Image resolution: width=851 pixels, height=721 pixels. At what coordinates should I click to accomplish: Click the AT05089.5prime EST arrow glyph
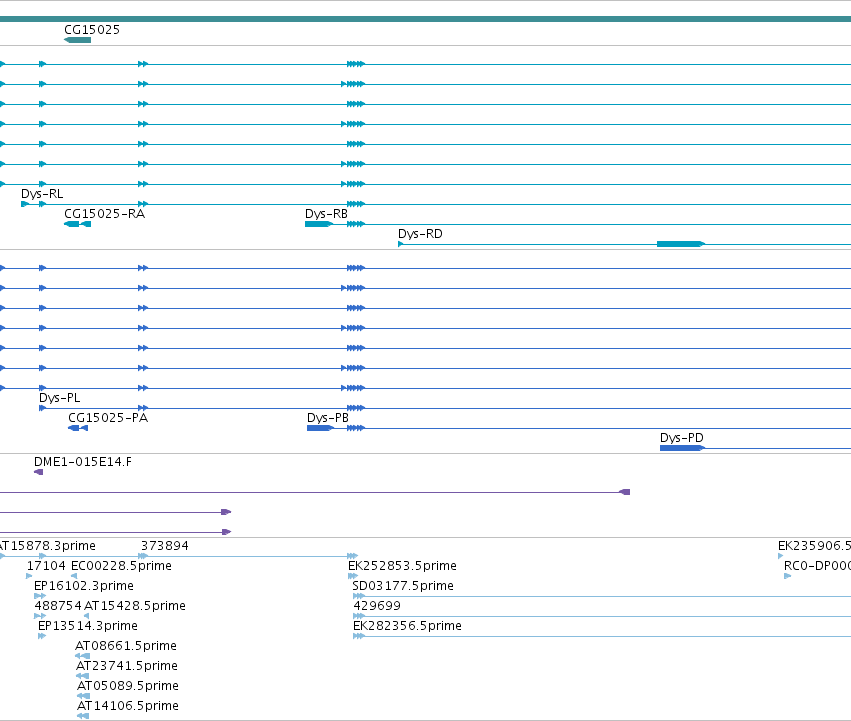[84, 697]
